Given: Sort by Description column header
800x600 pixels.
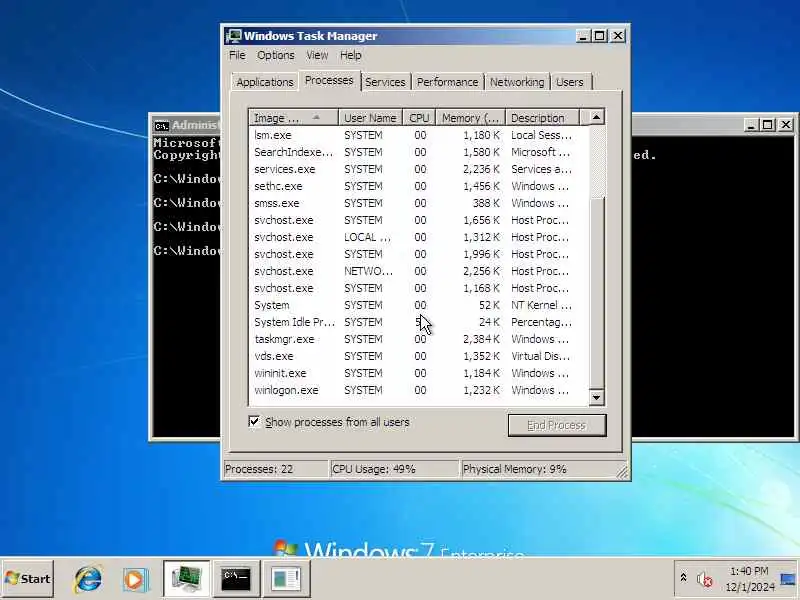Looking at the screenshot, I should [x=542, y=118].
